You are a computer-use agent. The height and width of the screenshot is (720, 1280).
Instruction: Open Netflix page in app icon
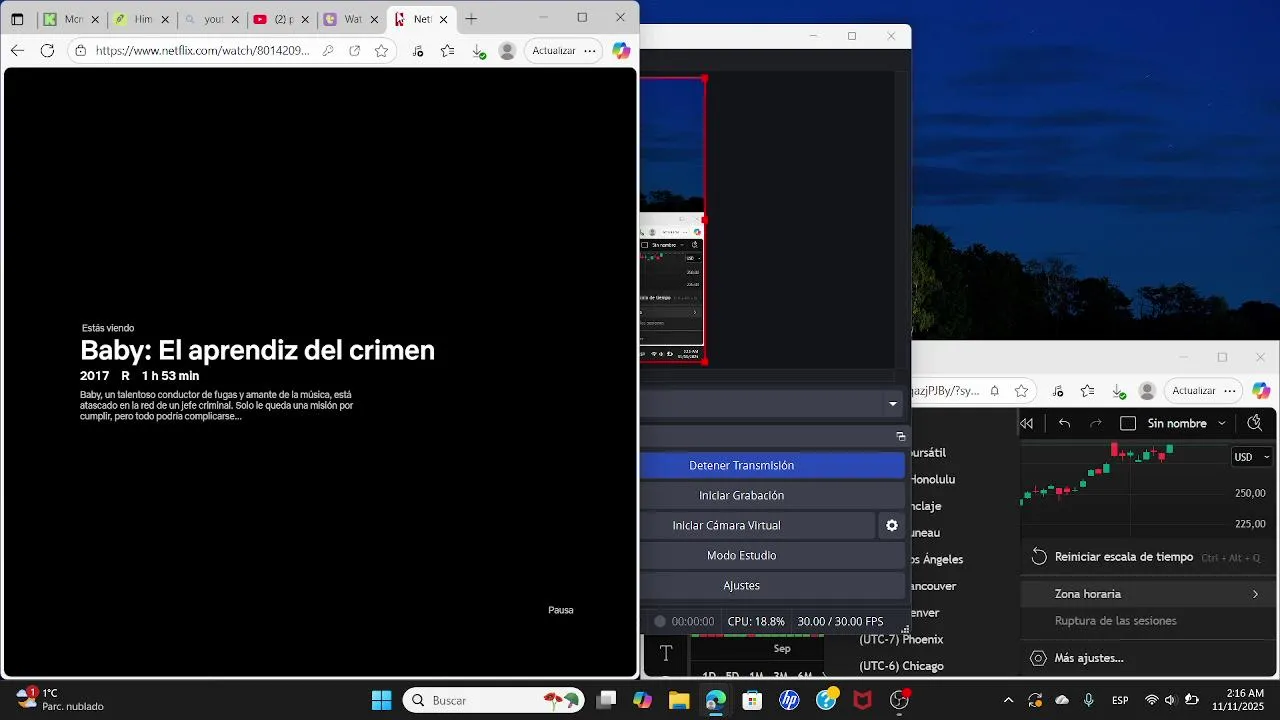354,50
